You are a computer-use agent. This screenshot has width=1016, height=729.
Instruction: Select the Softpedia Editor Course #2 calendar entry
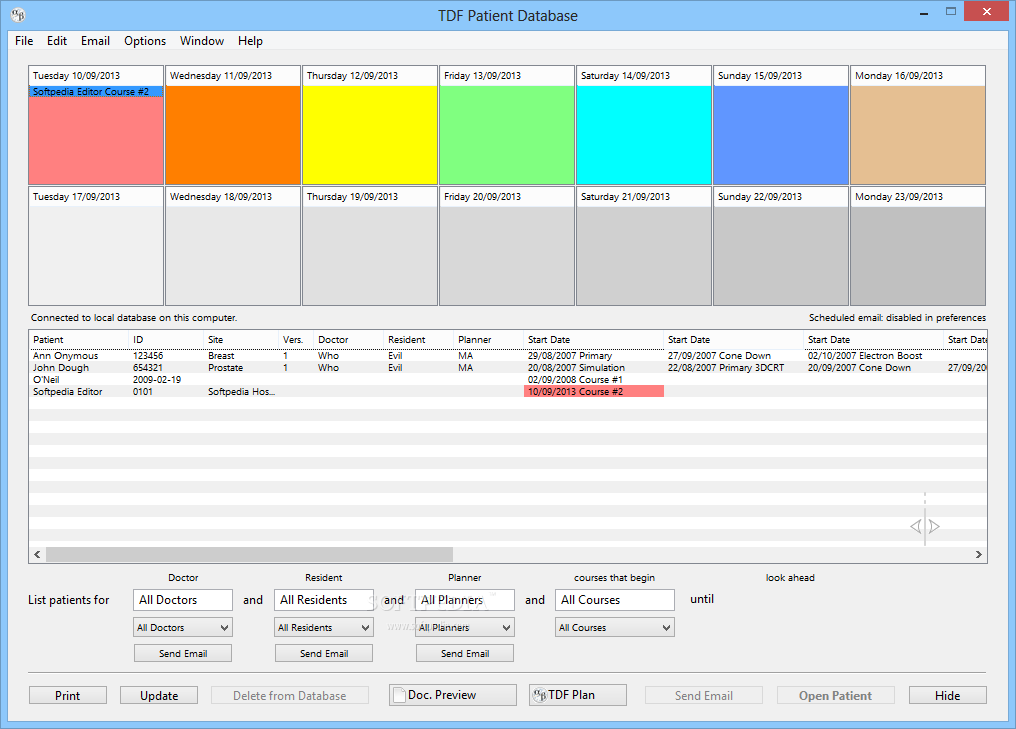96,92
